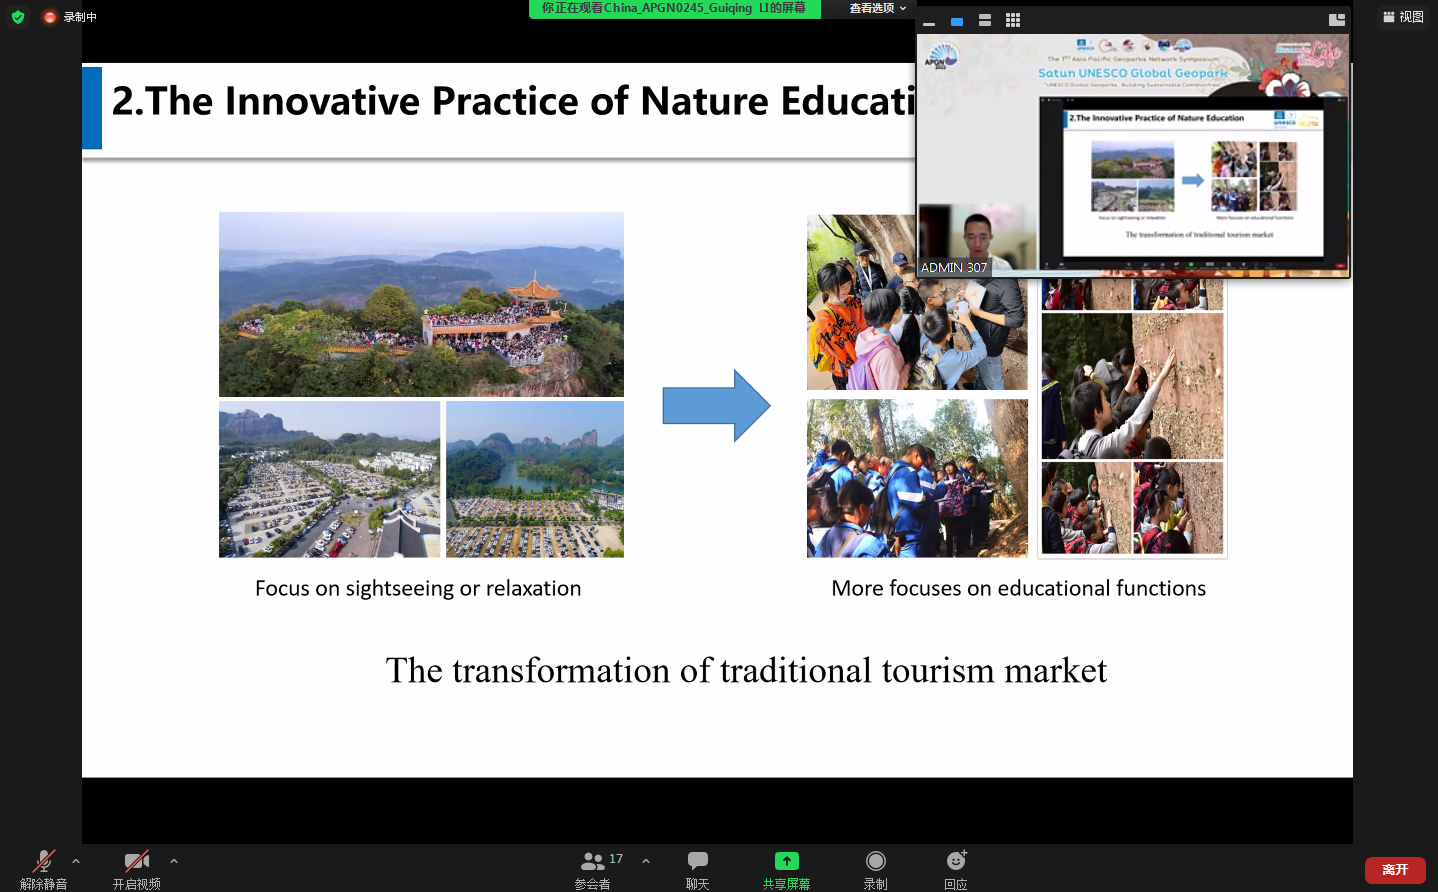Click 'Focus on sightseeing or relaxation' caption
1438x892 pixels.
[x=418, y=588]
